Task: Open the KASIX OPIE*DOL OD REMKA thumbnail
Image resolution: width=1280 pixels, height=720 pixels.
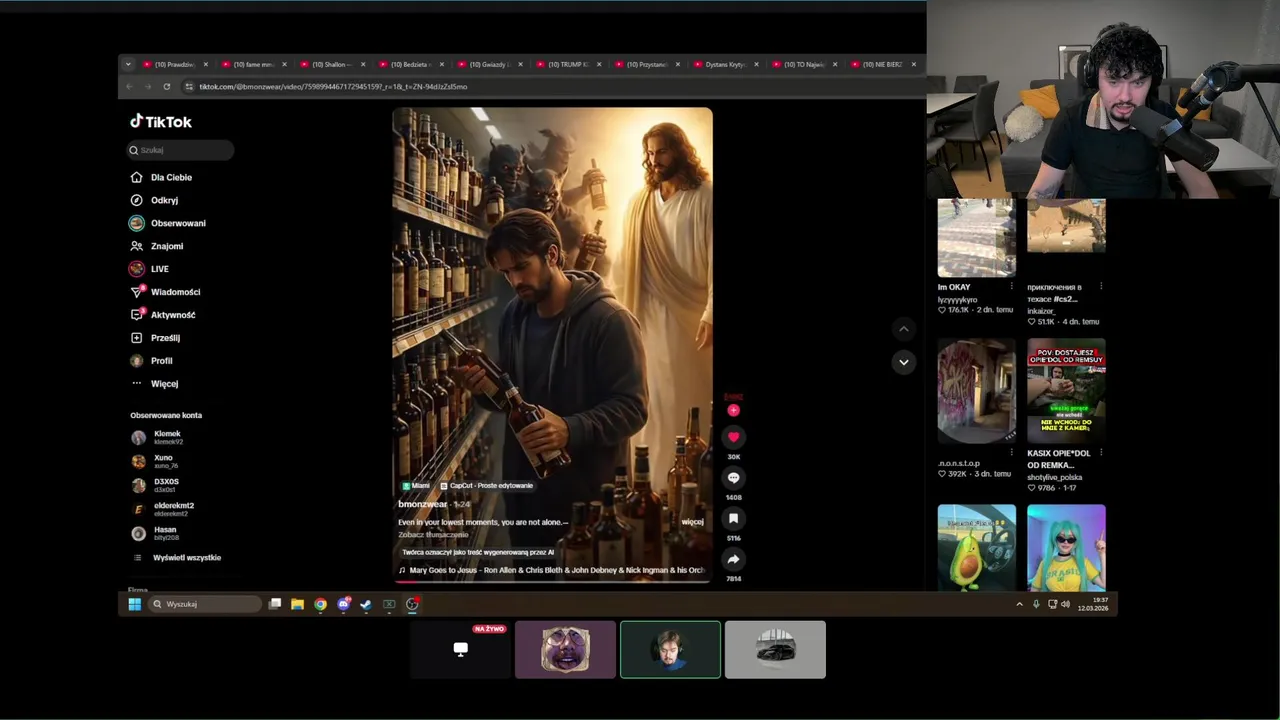Action: coord(1066,391)
